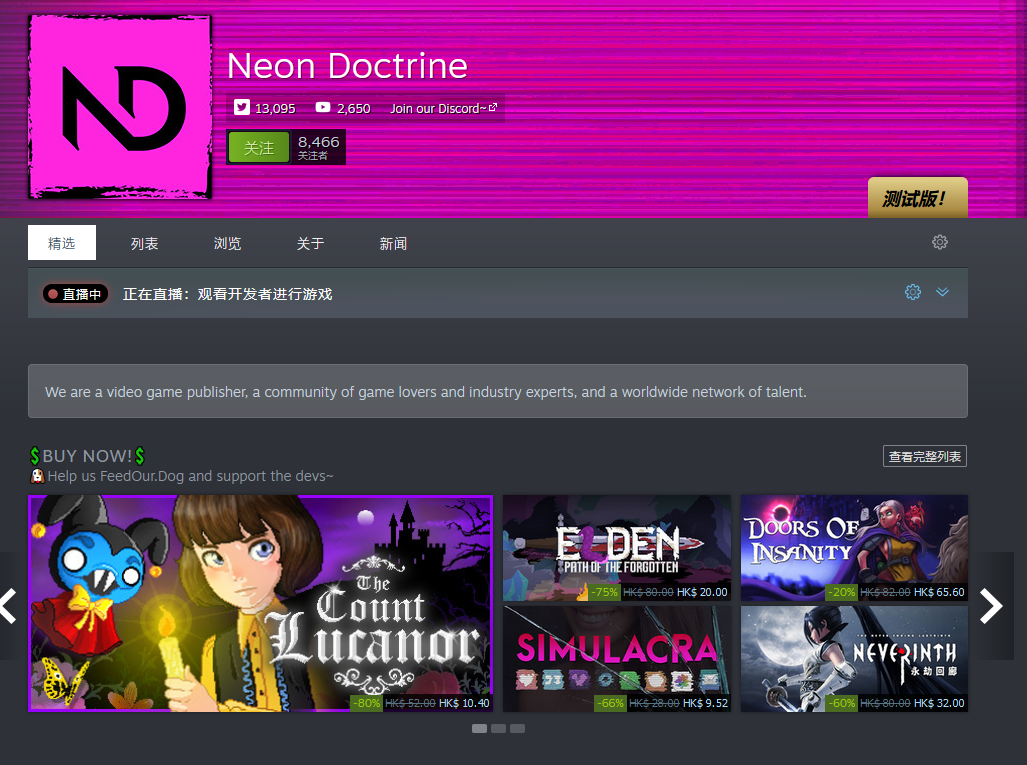Click the Neon Doctrine title text
The image size is (1027, 765).
pyautogui.click(x=347, y=65)
